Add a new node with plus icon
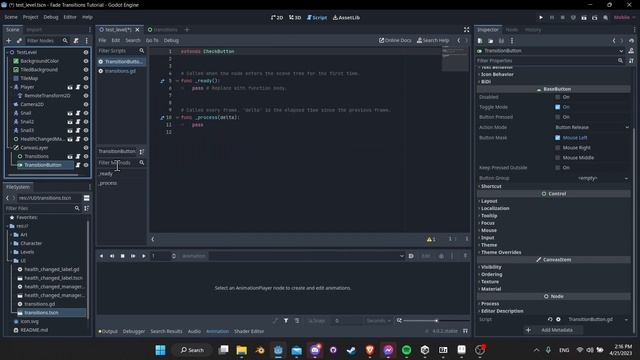Screen dimensions: 640x360 pos(9,41)
